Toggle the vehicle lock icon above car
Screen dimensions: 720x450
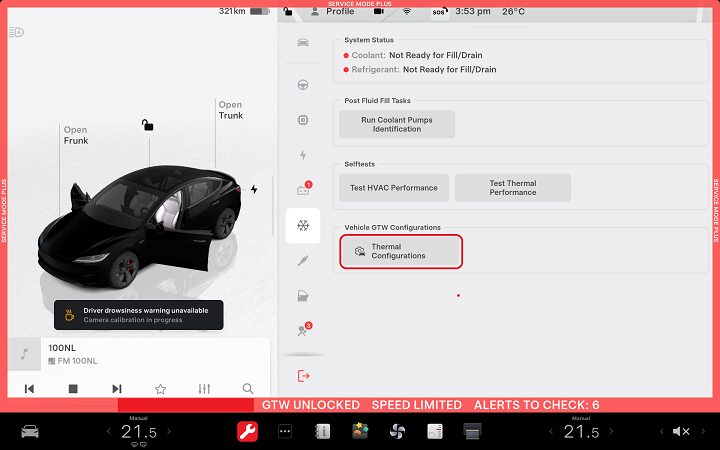(147, 125)
